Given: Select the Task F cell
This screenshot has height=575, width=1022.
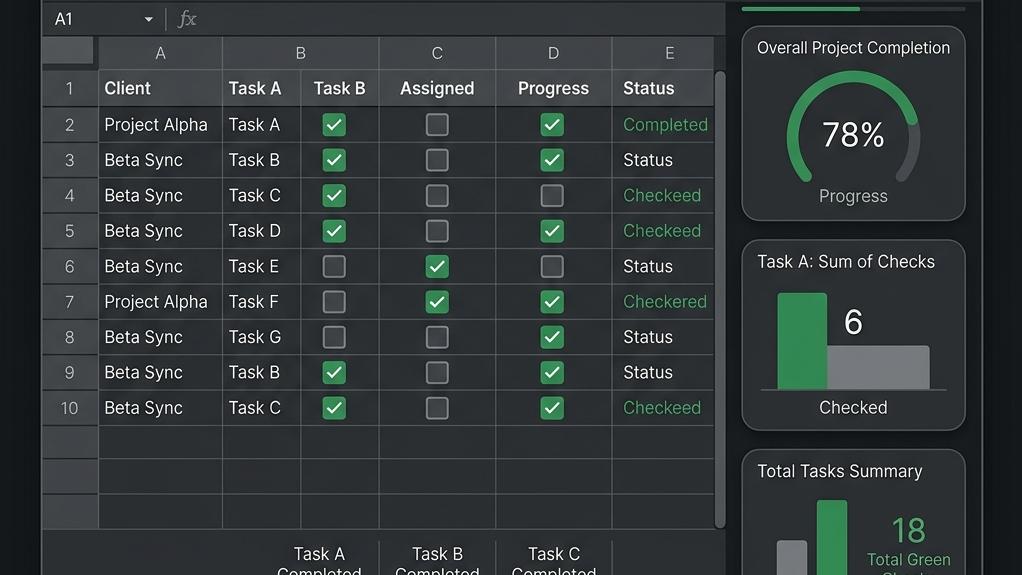Looking at the screenshot, I should tap(261, 302).
